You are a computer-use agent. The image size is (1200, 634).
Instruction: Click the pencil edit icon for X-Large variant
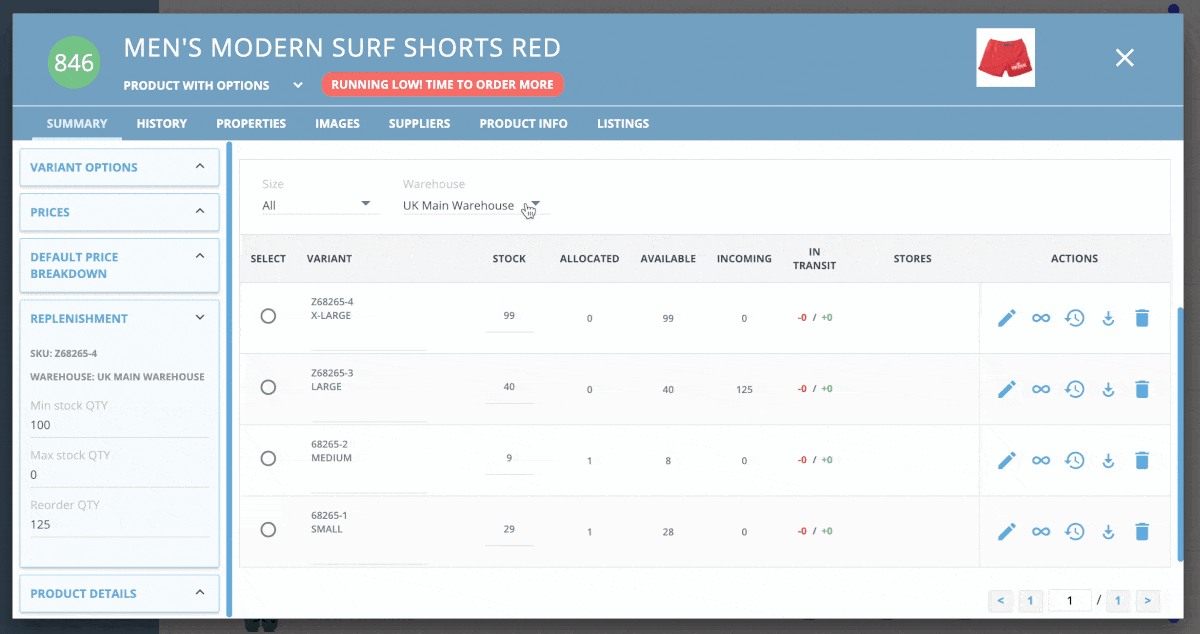click(x=1007, y=318)
